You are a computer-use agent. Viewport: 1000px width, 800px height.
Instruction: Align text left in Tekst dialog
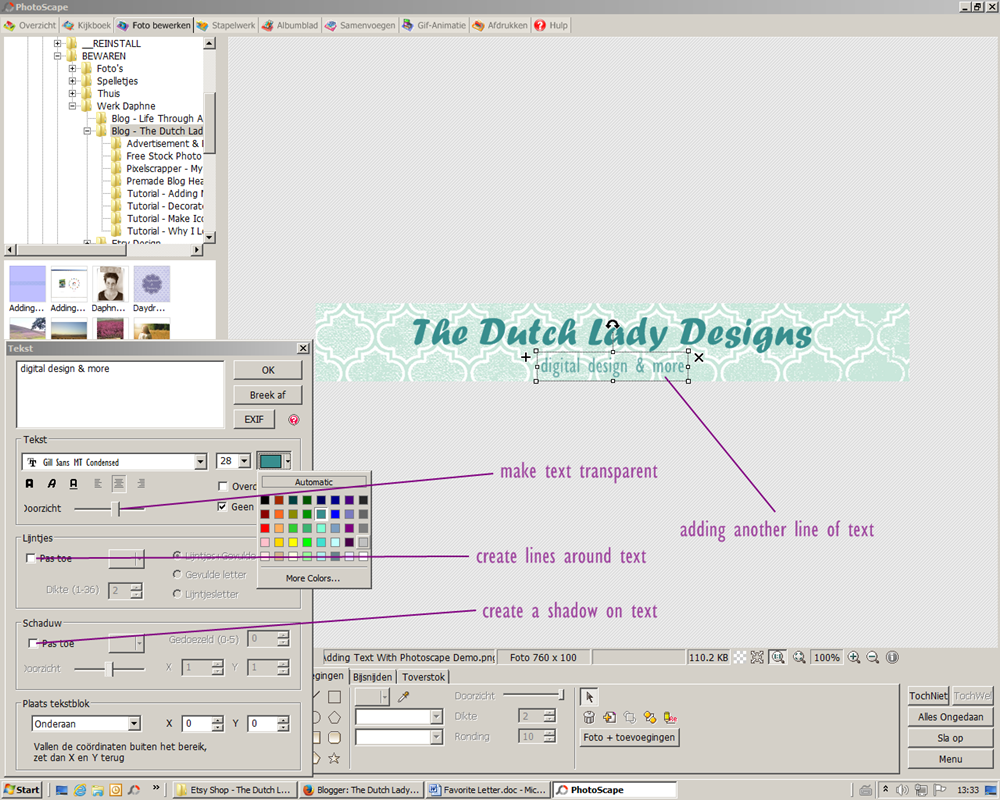(98, 484)
